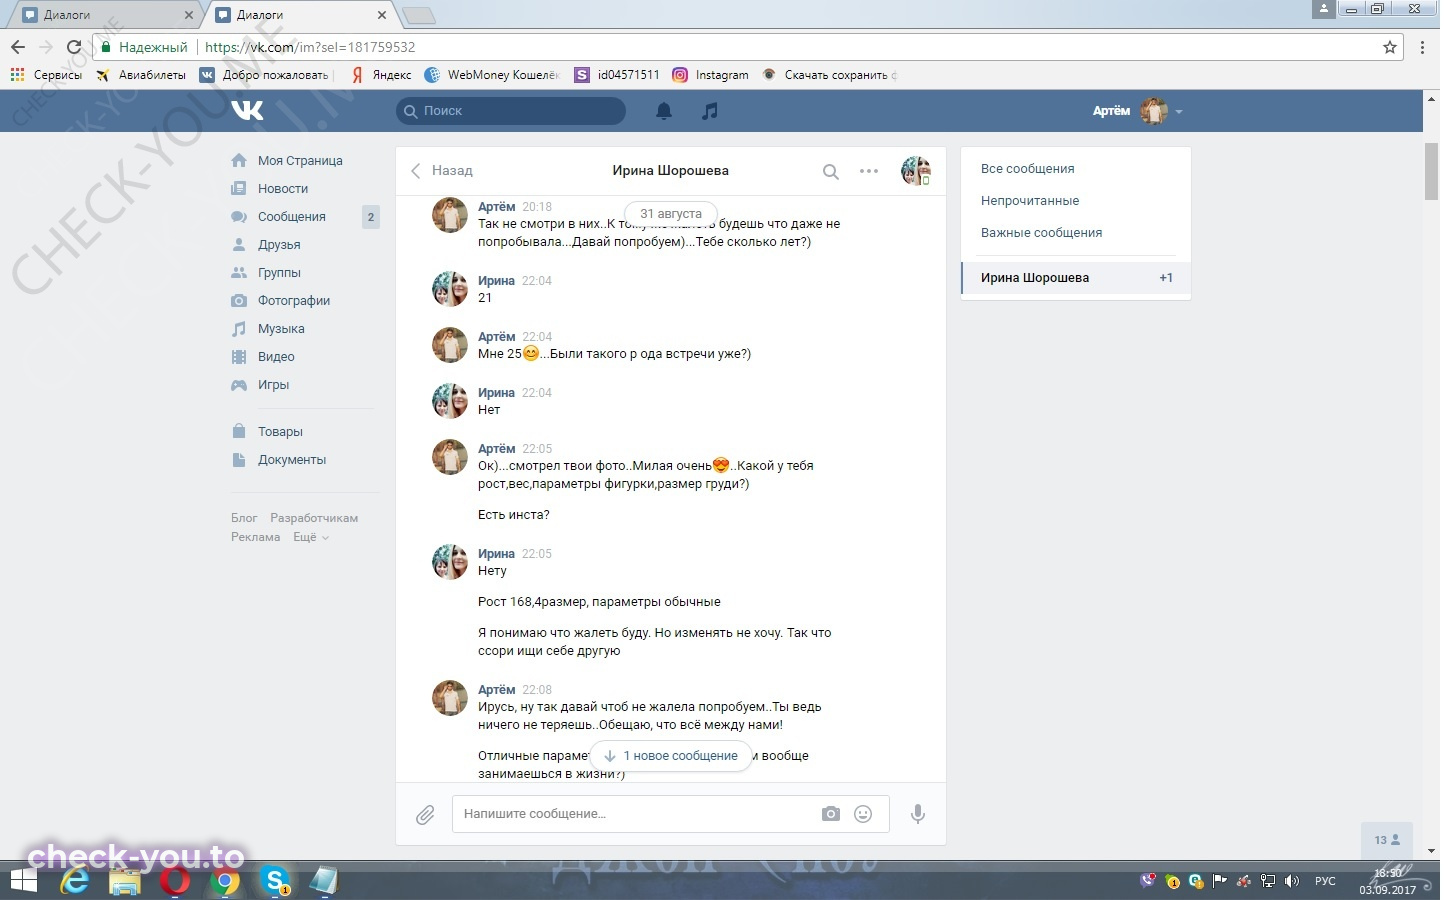Open Ирина's avatar on the message 21
The height and width of the screenshot is (900, 1444).
(450, 289)
